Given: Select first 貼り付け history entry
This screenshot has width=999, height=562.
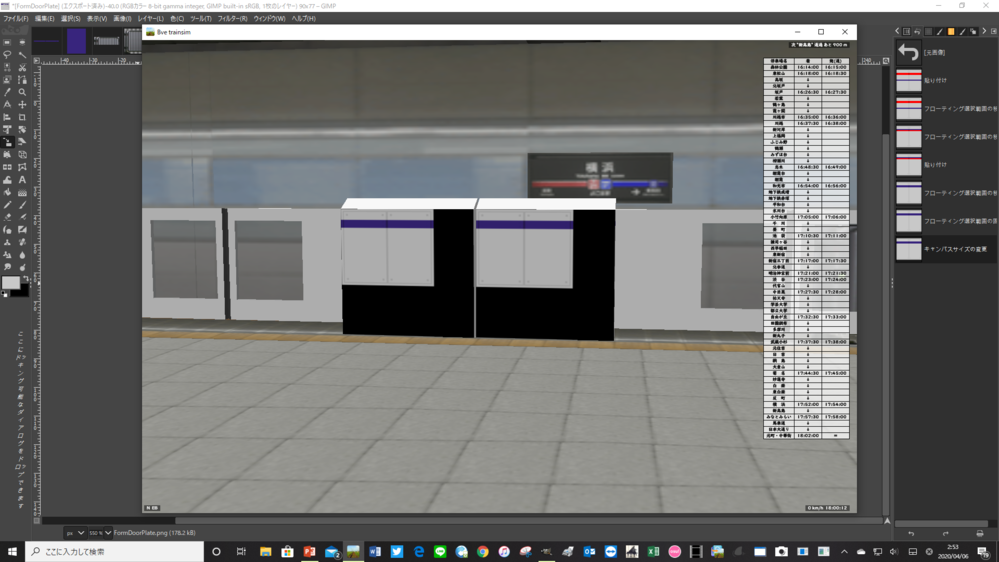Looking at the screenshot, I should 947,80.
